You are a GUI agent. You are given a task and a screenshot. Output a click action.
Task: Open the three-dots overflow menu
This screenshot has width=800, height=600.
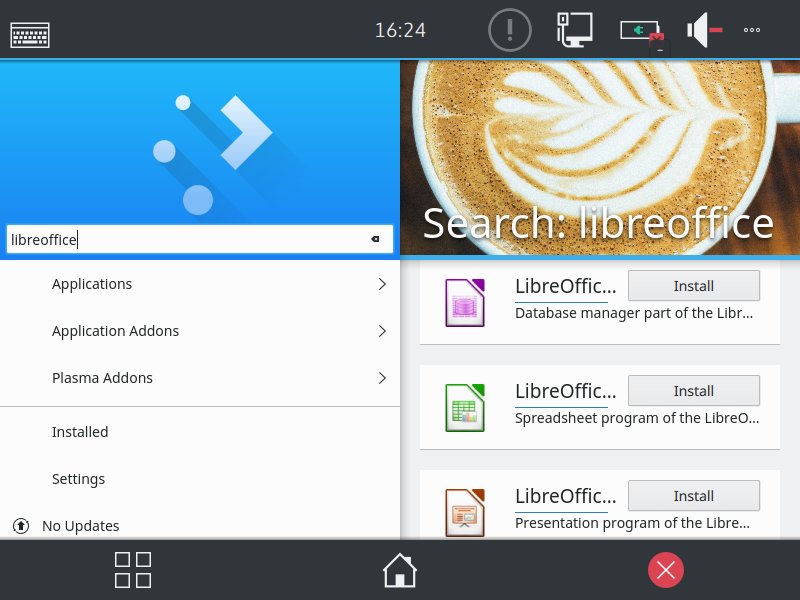[752, 30]
